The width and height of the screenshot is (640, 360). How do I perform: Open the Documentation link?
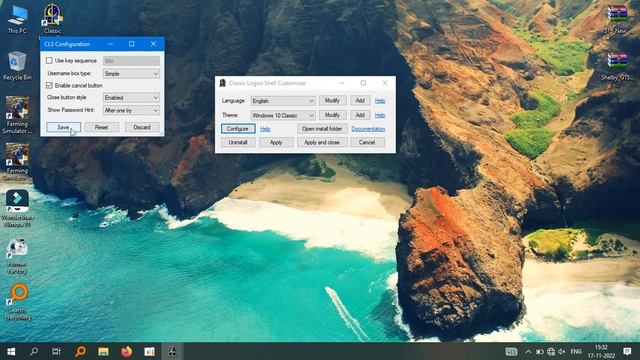(x=368, y=129)
